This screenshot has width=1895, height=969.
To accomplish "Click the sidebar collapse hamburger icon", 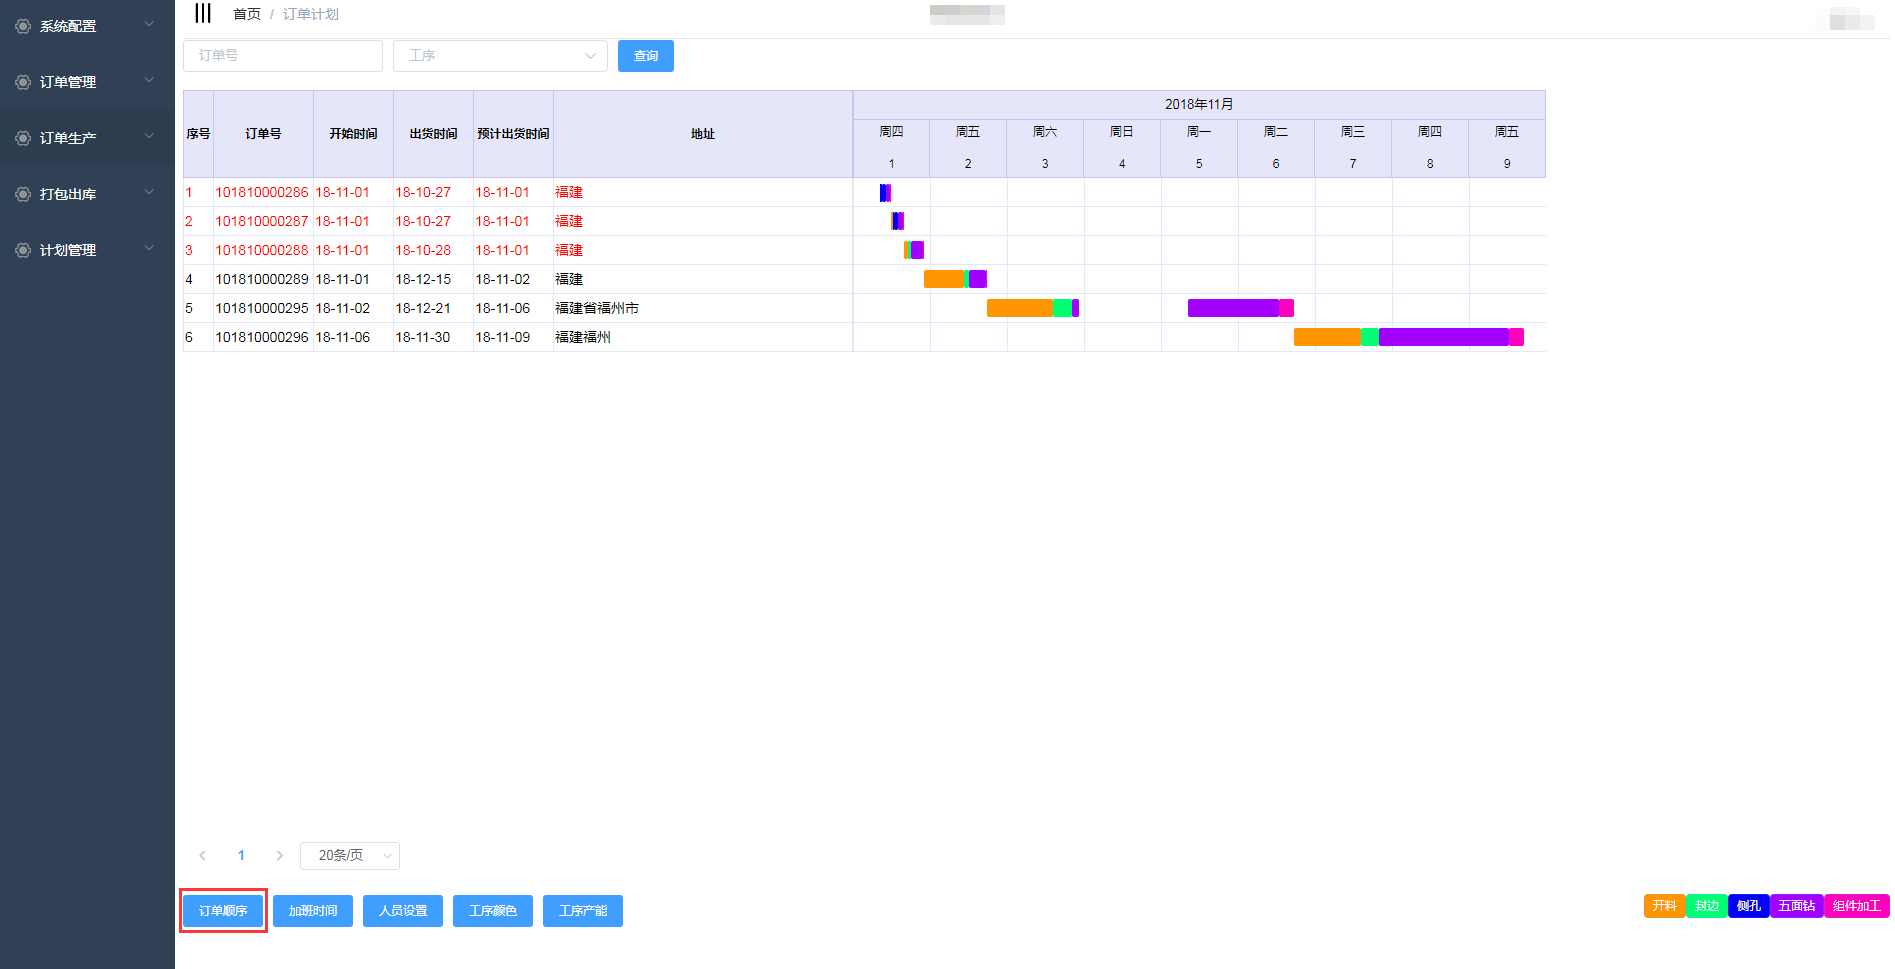I will pos(203,13).
